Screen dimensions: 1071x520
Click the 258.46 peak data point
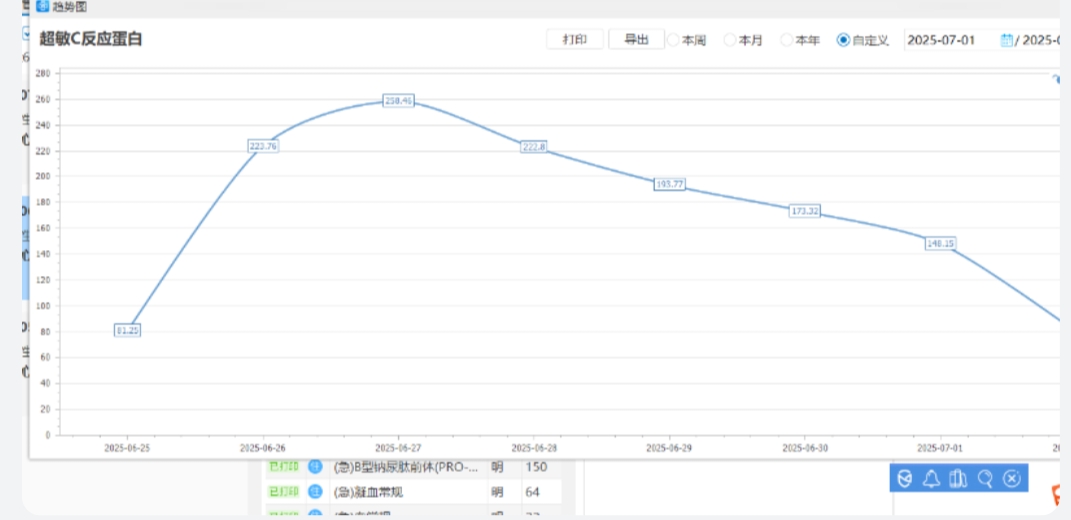(398, 101)
